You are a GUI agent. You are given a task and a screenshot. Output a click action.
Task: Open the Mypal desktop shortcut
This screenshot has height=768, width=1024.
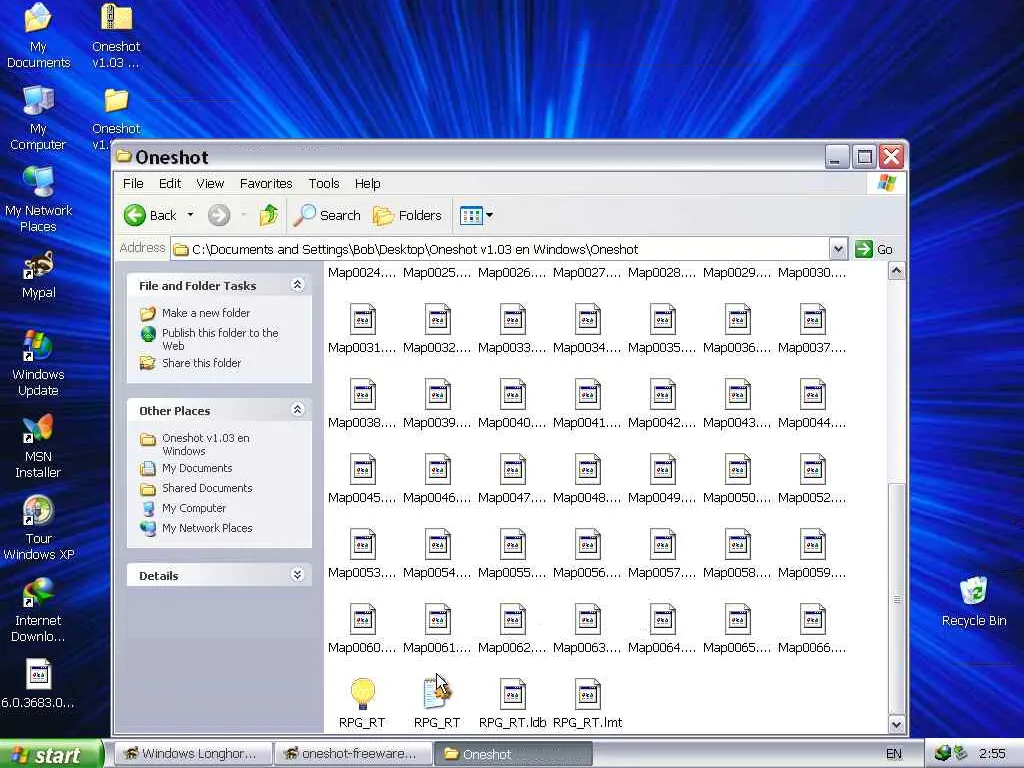39,276
